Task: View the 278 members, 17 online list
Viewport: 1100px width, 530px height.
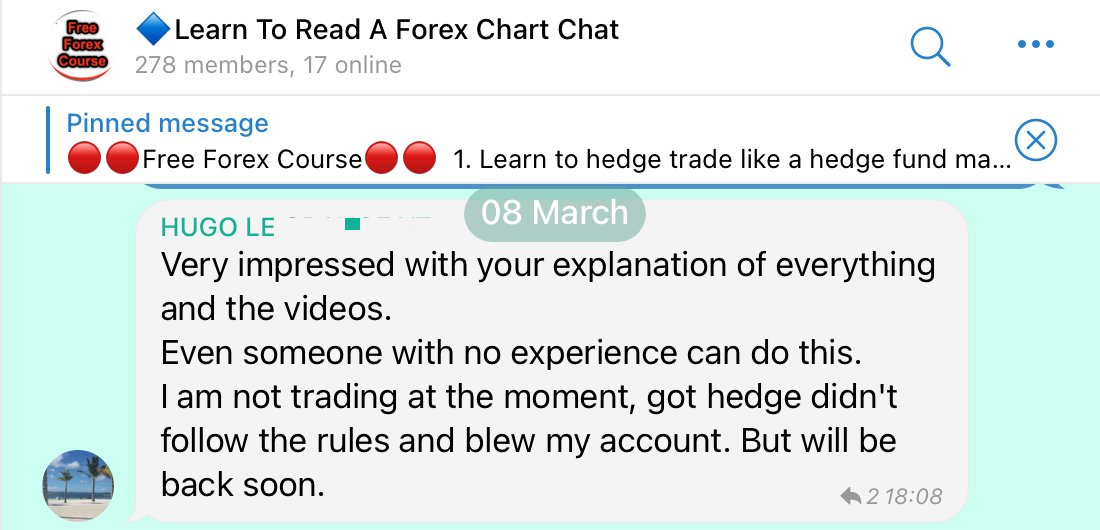Action: tap(268, 65)
